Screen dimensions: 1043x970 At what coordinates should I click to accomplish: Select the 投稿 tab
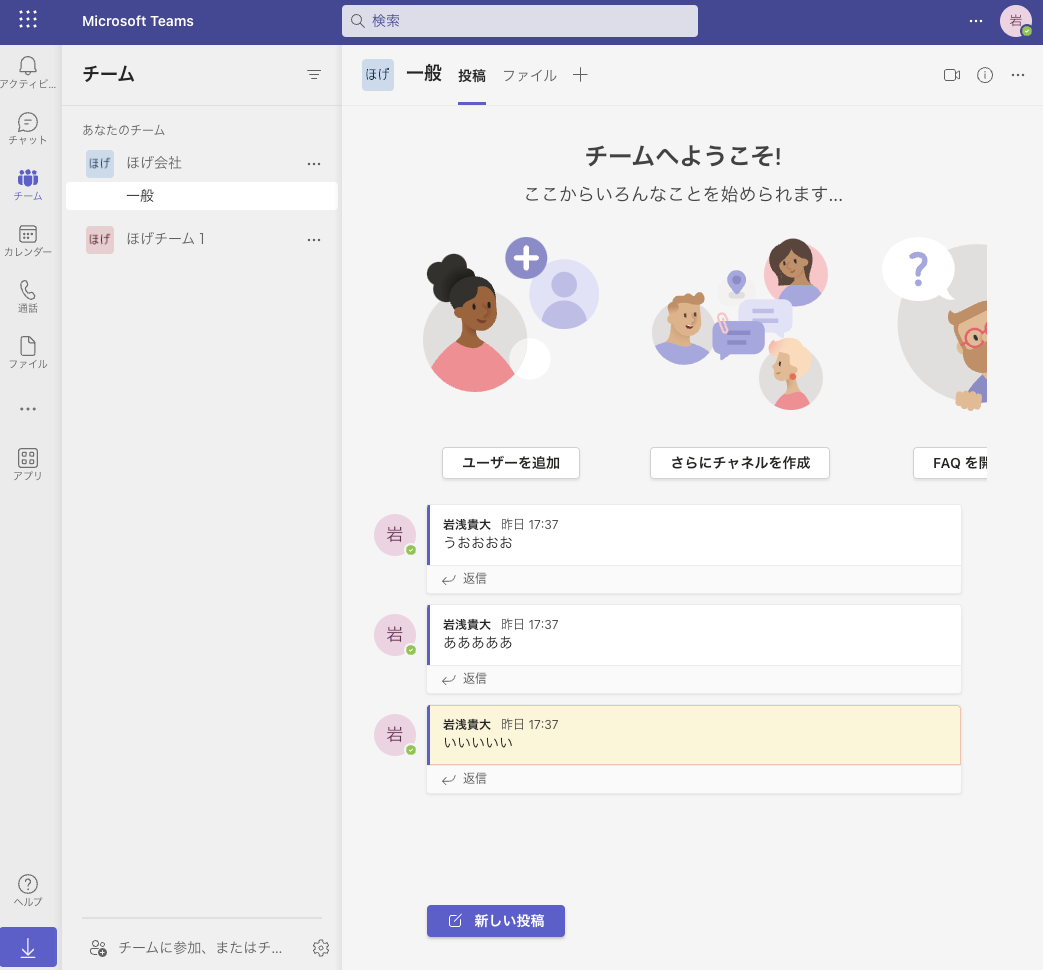point(471,75)
